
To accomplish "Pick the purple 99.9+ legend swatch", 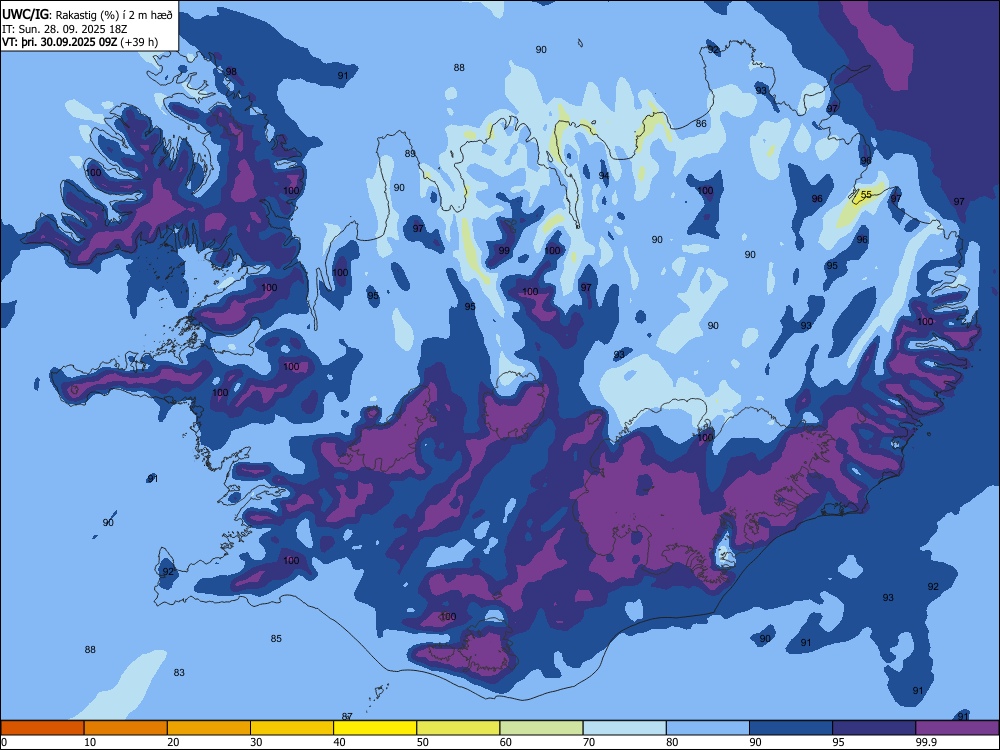I will click(957, 728).
